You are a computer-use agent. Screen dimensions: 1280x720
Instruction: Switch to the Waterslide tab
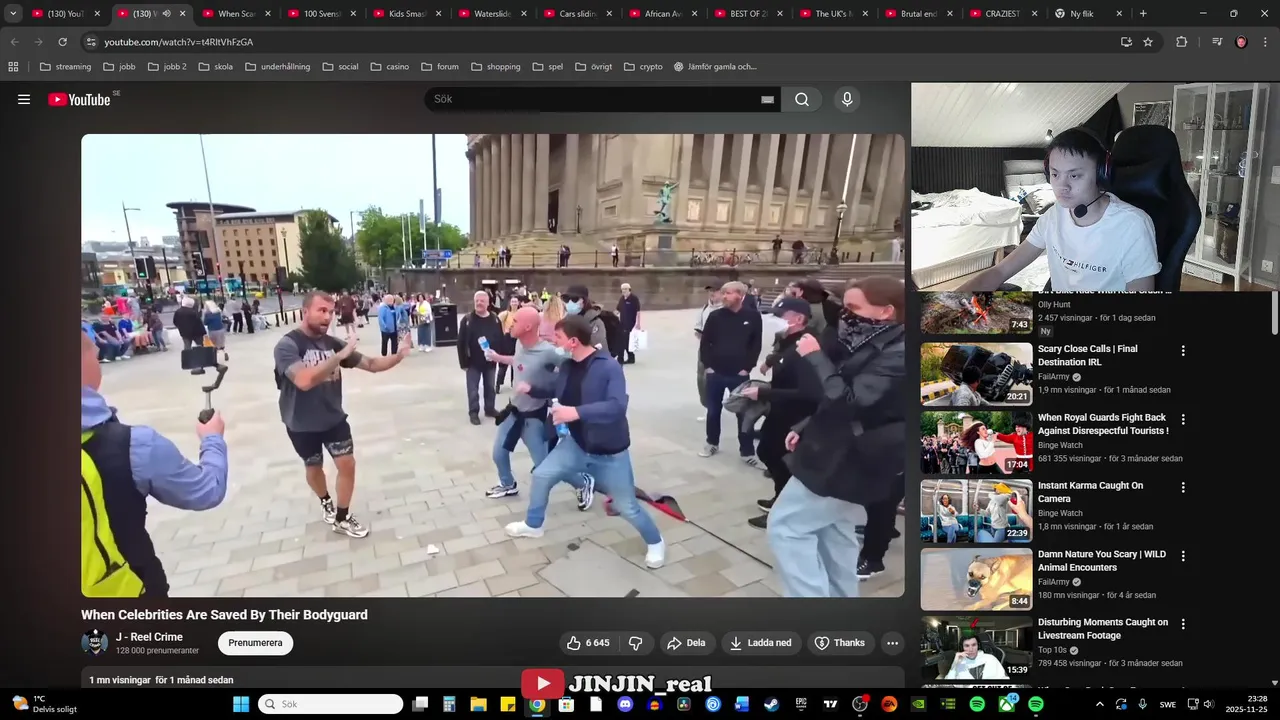click(492, 14)
